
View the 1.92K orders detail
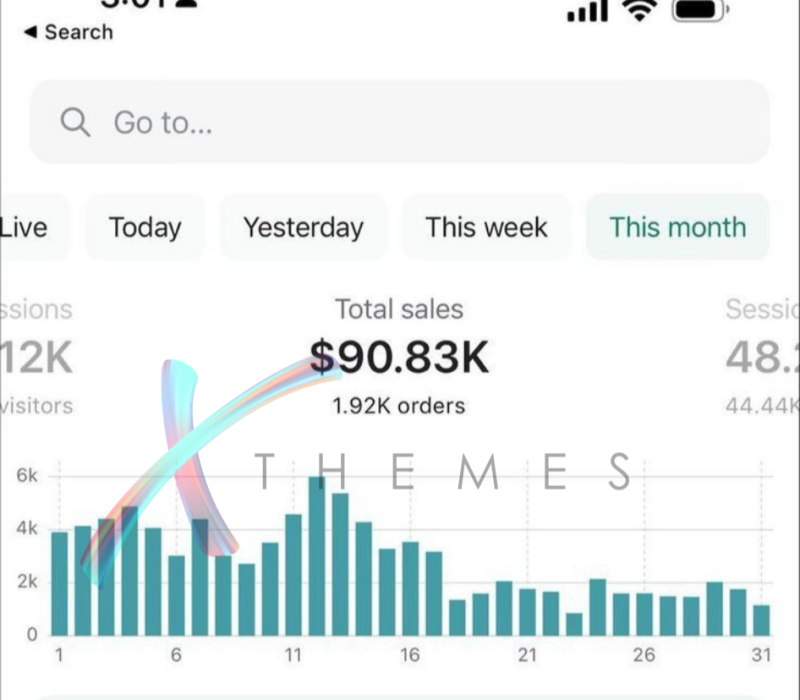click(399, 406)
